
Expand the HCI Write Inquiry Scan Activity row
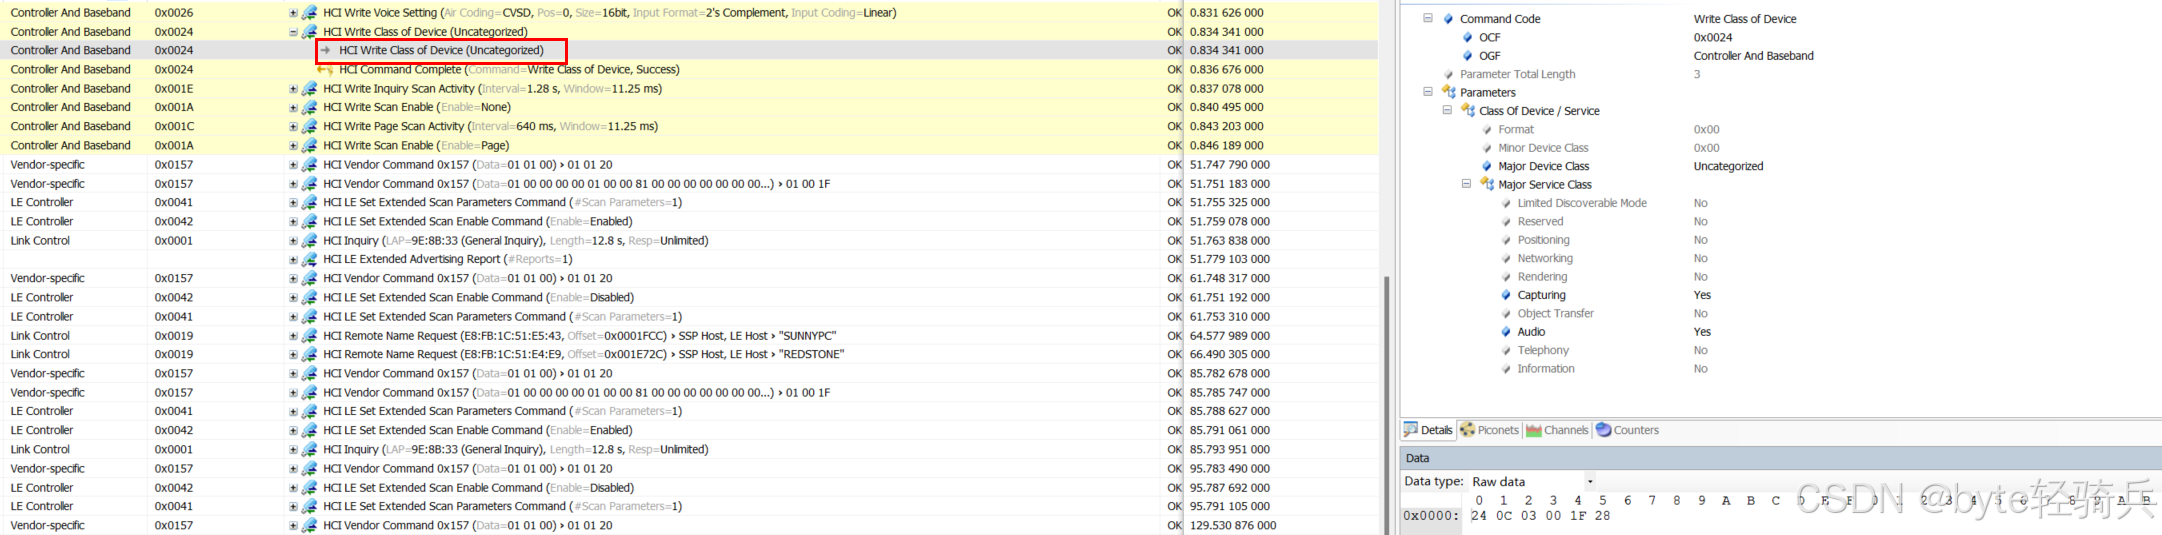[x=293, y=89]
